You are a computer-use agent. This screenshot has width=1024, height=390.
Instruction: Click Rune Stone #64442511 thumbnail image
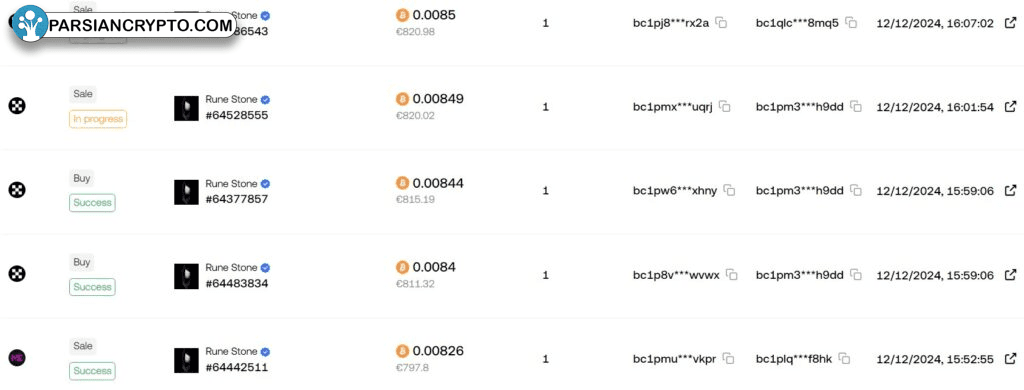click(x=186, y=361)
